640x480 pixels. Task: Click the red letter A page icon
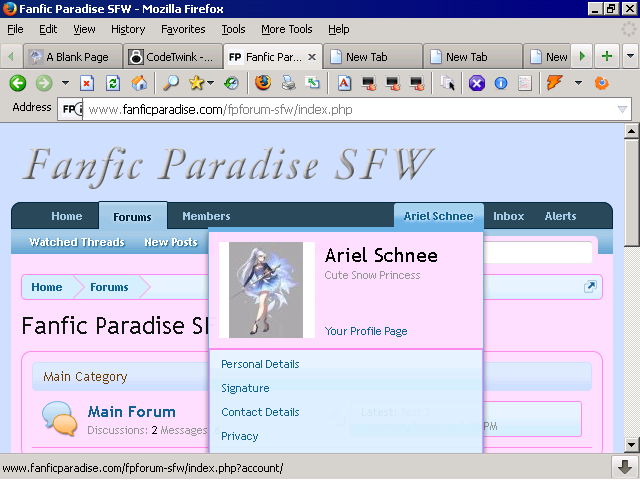pyautogui.click(x=344, y=83)
